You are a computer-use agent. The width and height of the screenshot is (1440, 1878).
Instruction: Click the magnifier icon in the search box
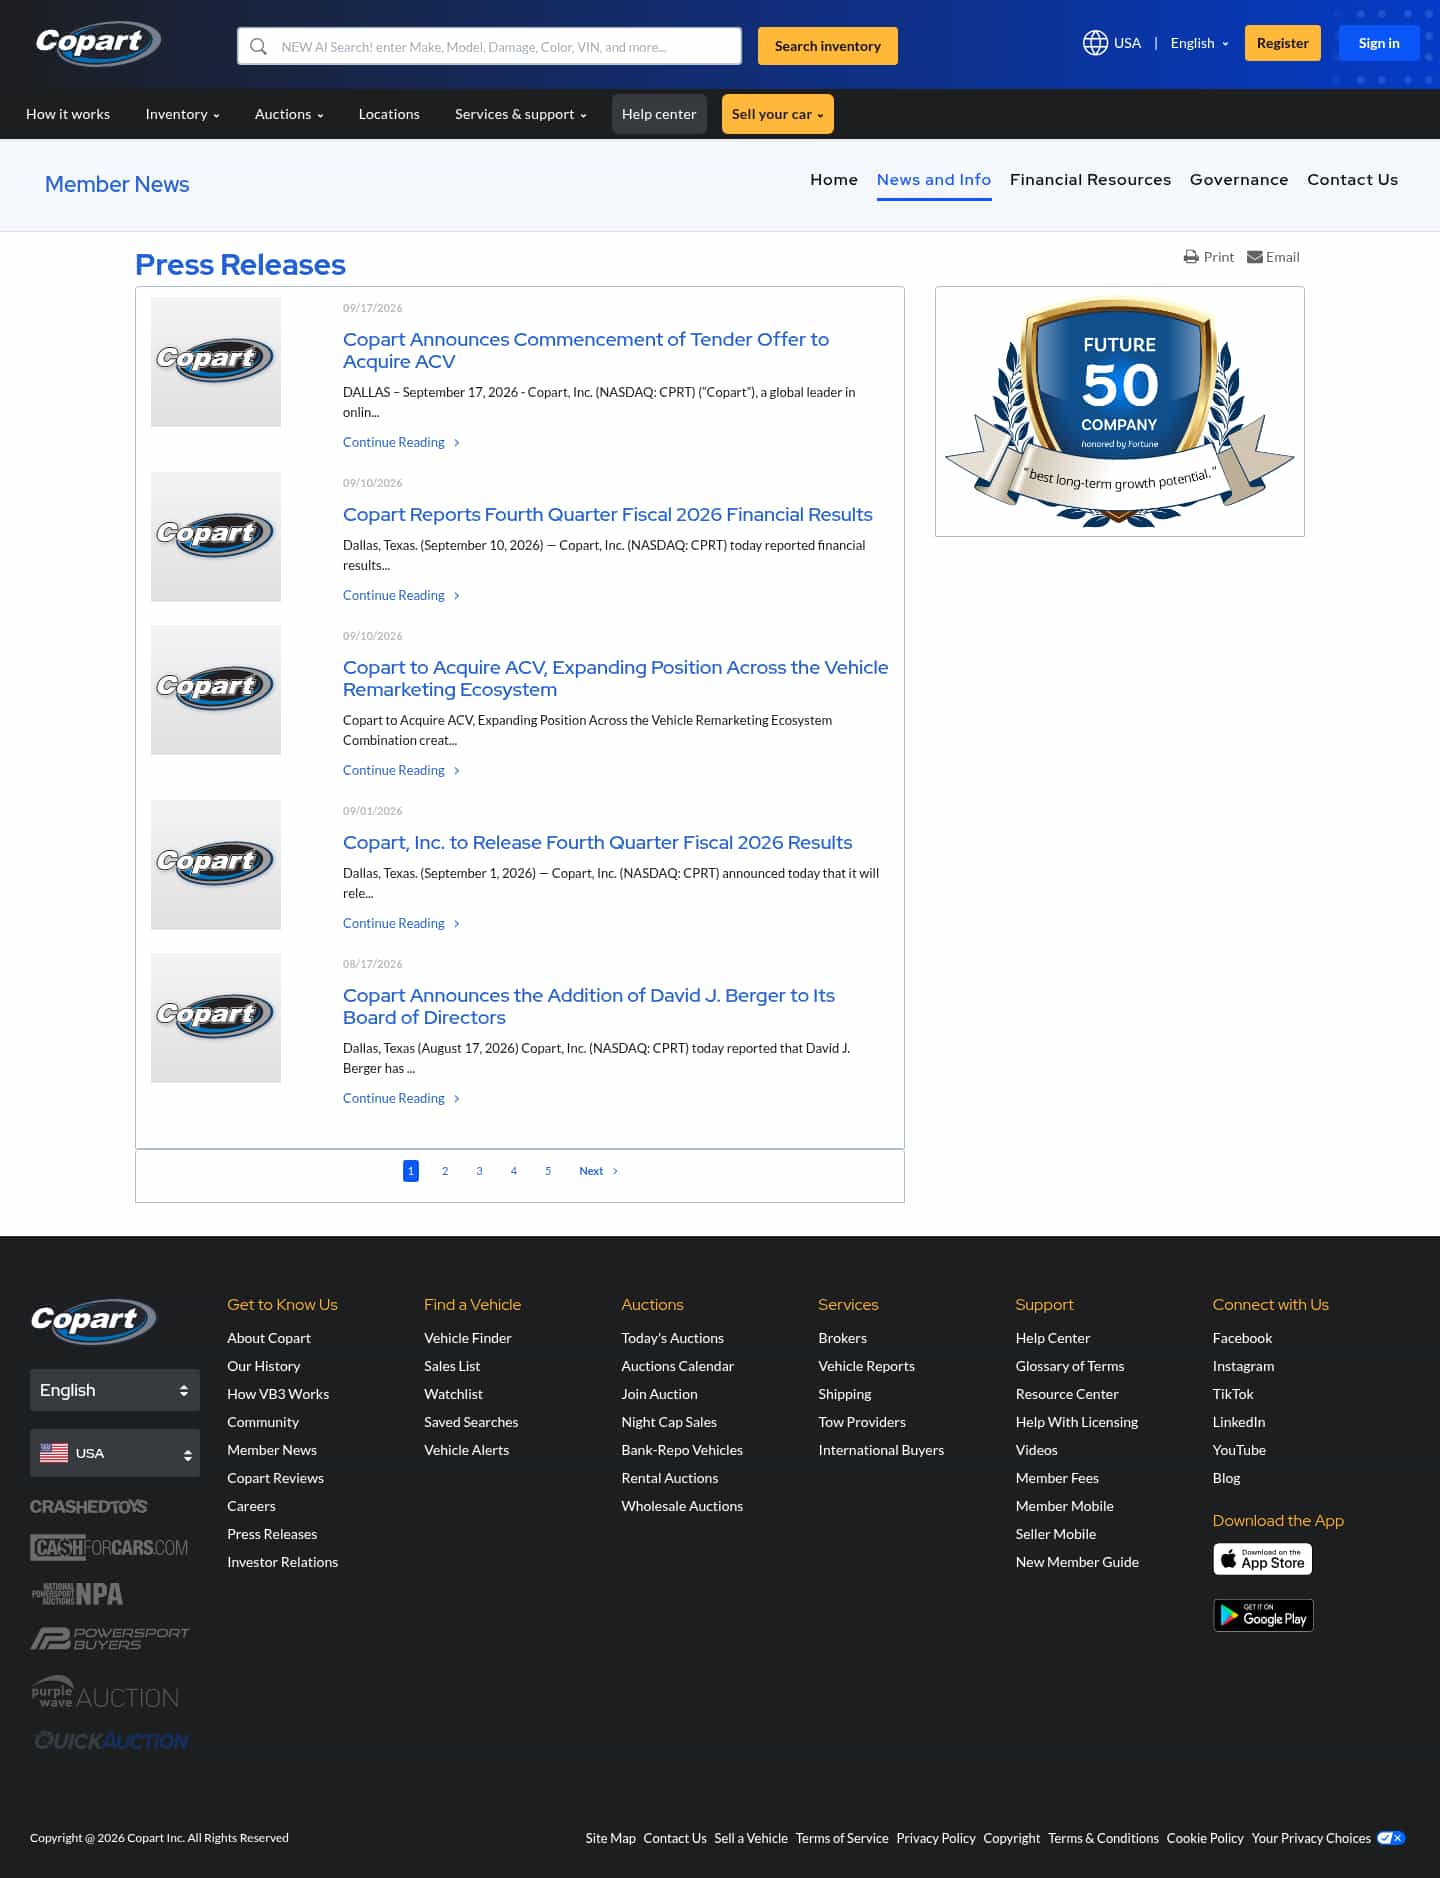tap(258, 46)
